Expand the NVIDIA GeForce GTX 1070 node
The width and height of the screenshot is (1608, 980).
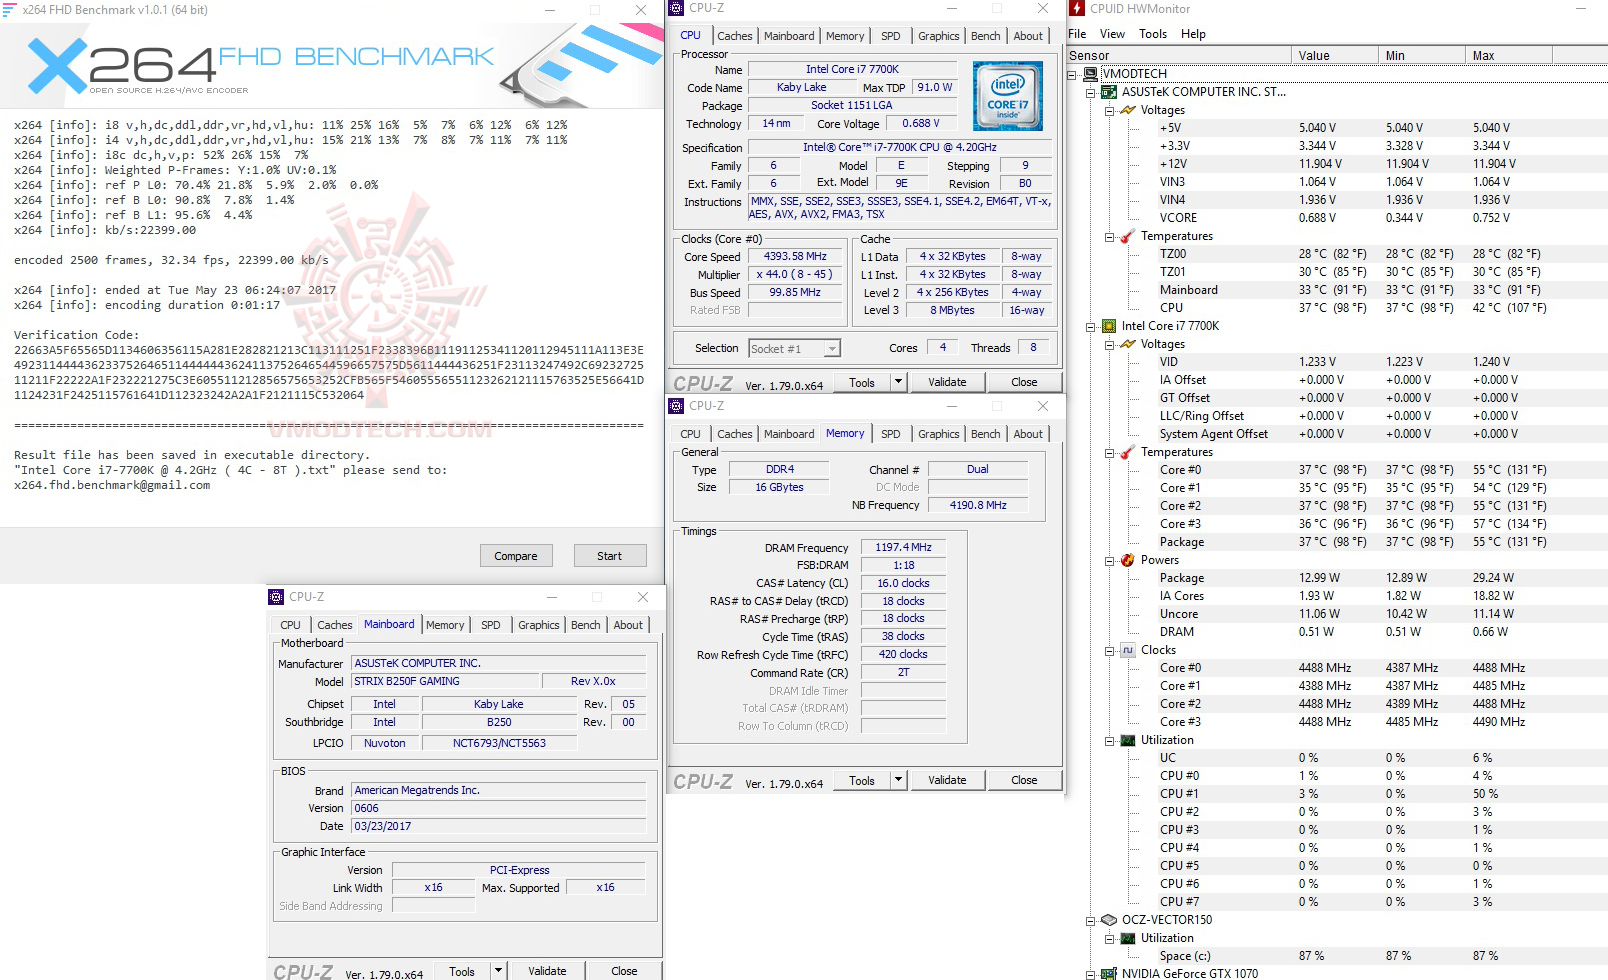1091,973
